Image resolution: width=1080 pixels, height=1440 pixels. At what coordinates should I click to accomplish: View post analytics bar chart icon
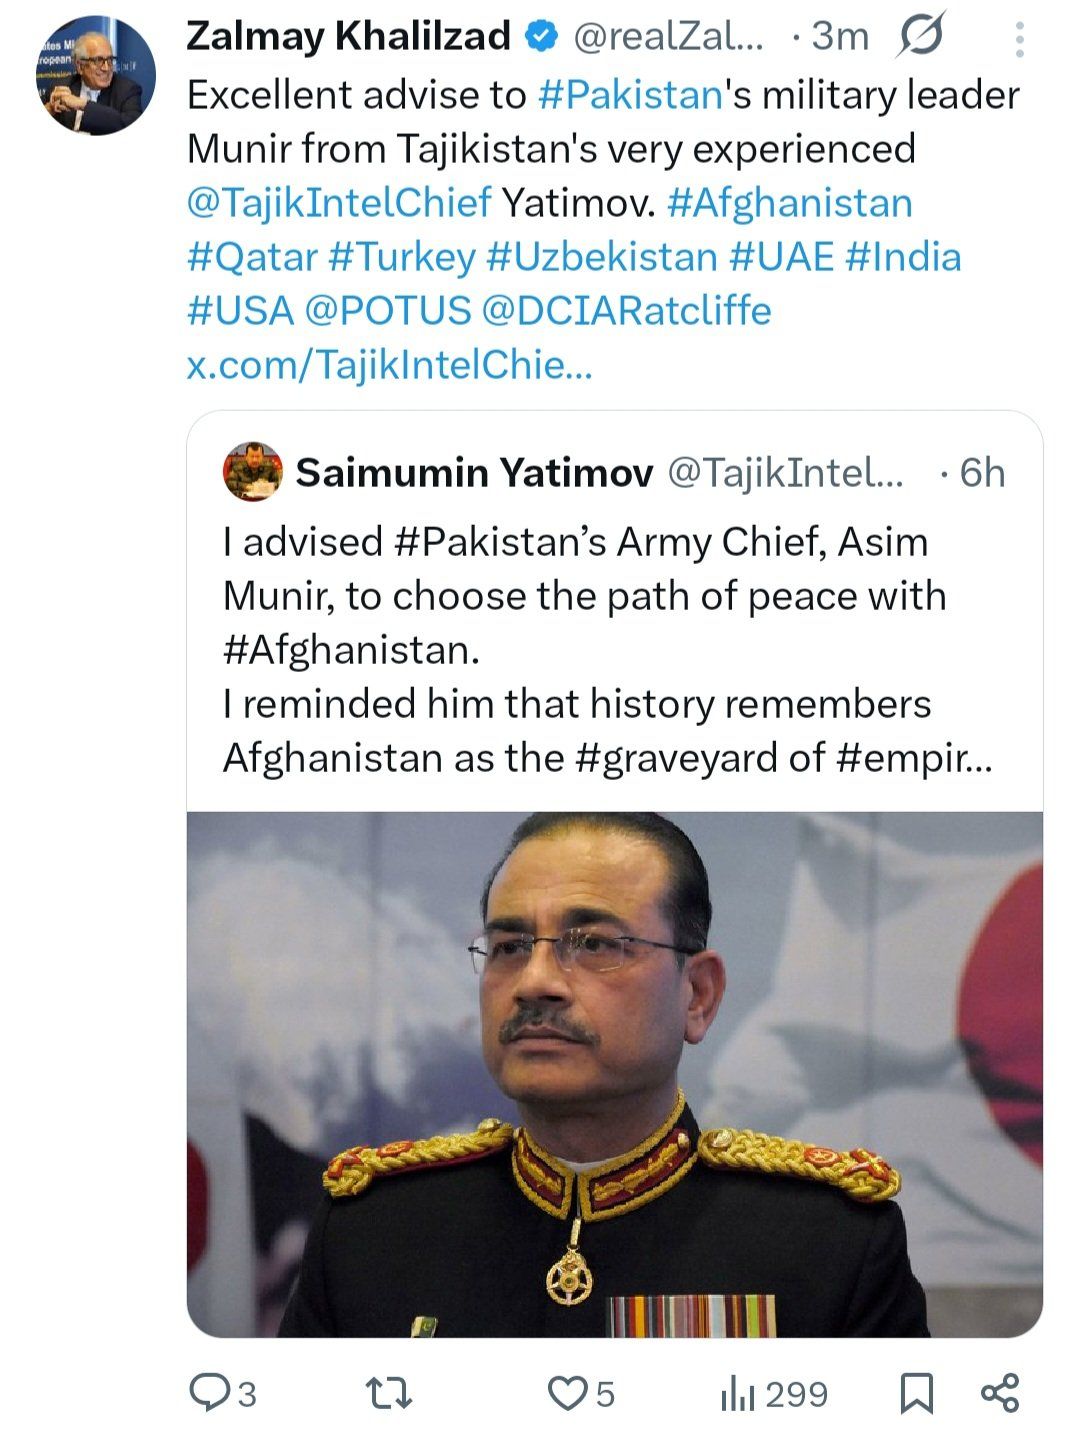[737, 1393]
